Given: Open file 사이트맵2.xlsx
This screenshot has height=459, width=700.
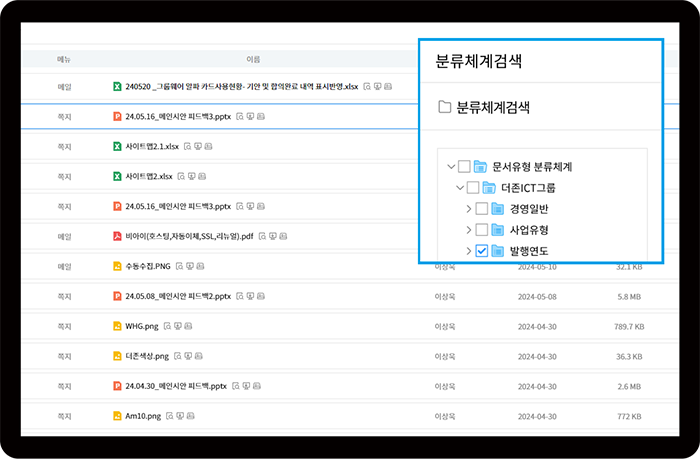Looking at the screenshot, I should [149, 176].
